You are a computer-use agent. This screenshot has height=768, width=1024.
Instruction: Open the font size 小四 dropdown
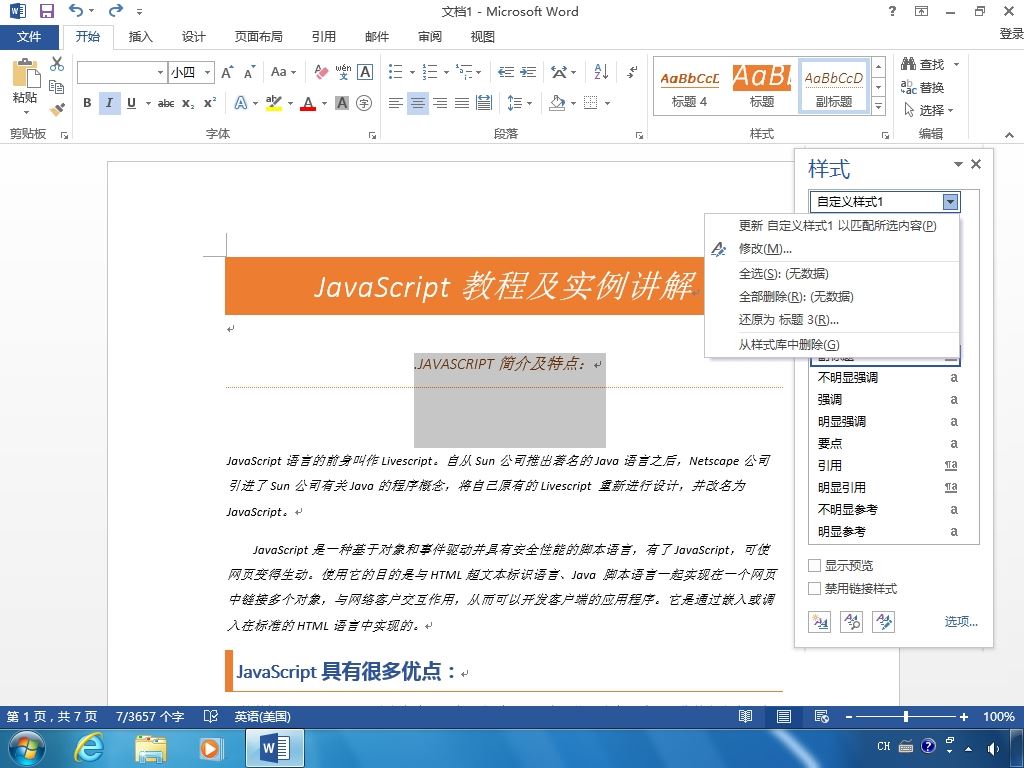208,72
